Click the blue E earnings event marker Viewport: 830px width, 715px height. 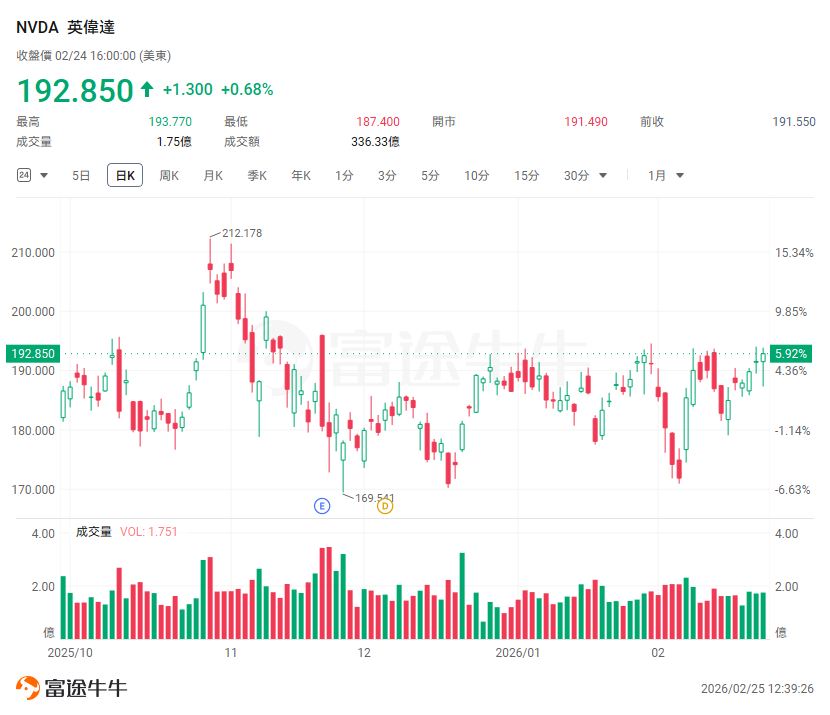pyautogui.click(x=322, y=506)
